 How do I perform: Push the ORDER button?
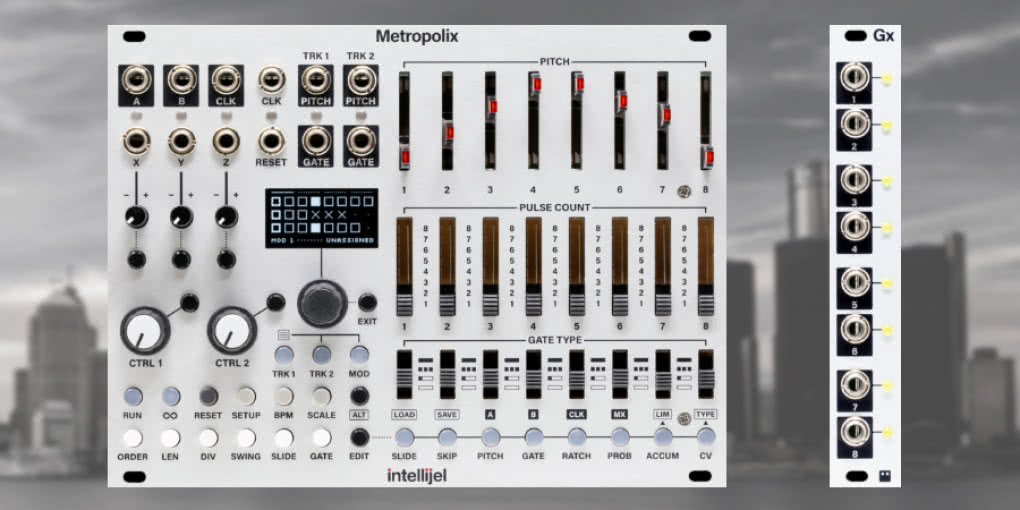point(133,438)
